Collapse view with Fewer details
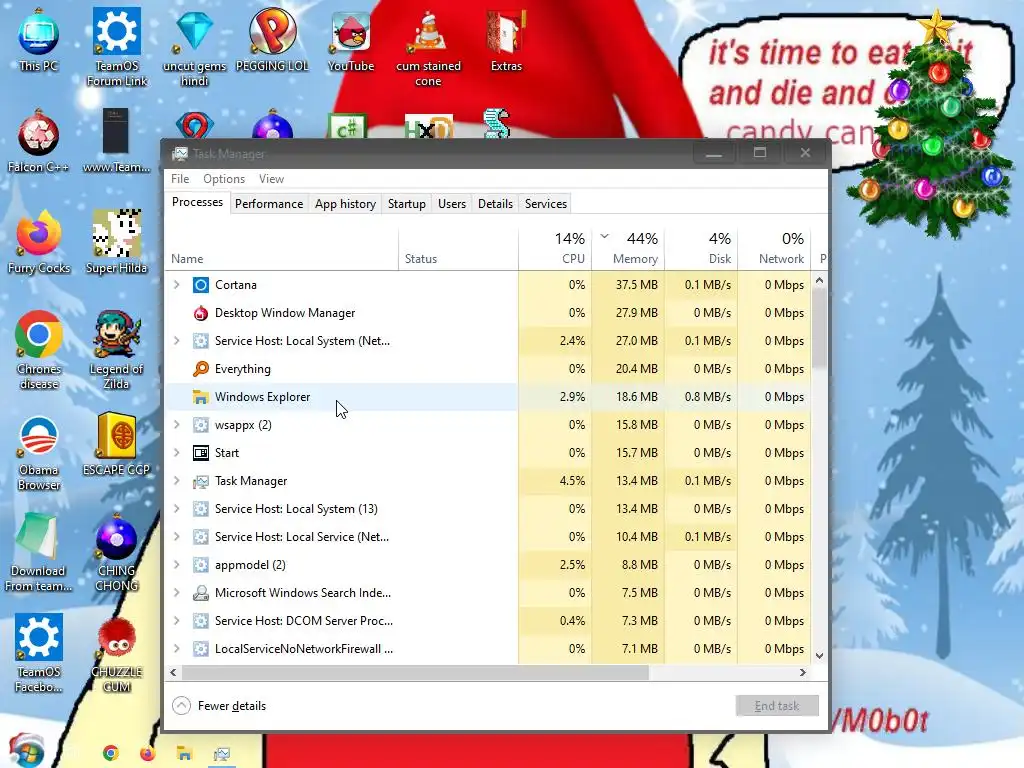 coord(219,706)
